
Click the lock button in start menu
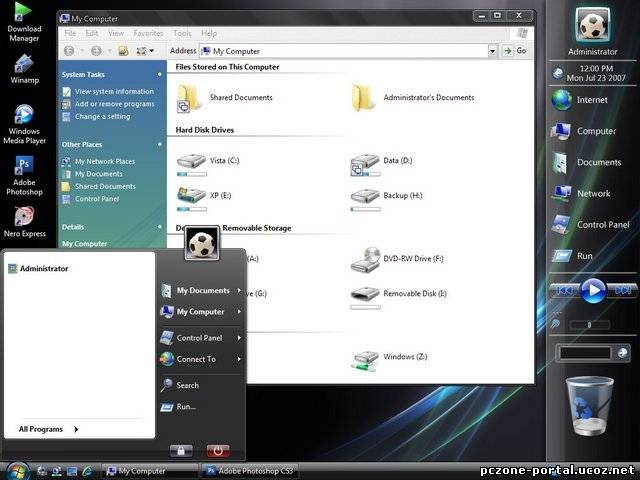[181, 451]
